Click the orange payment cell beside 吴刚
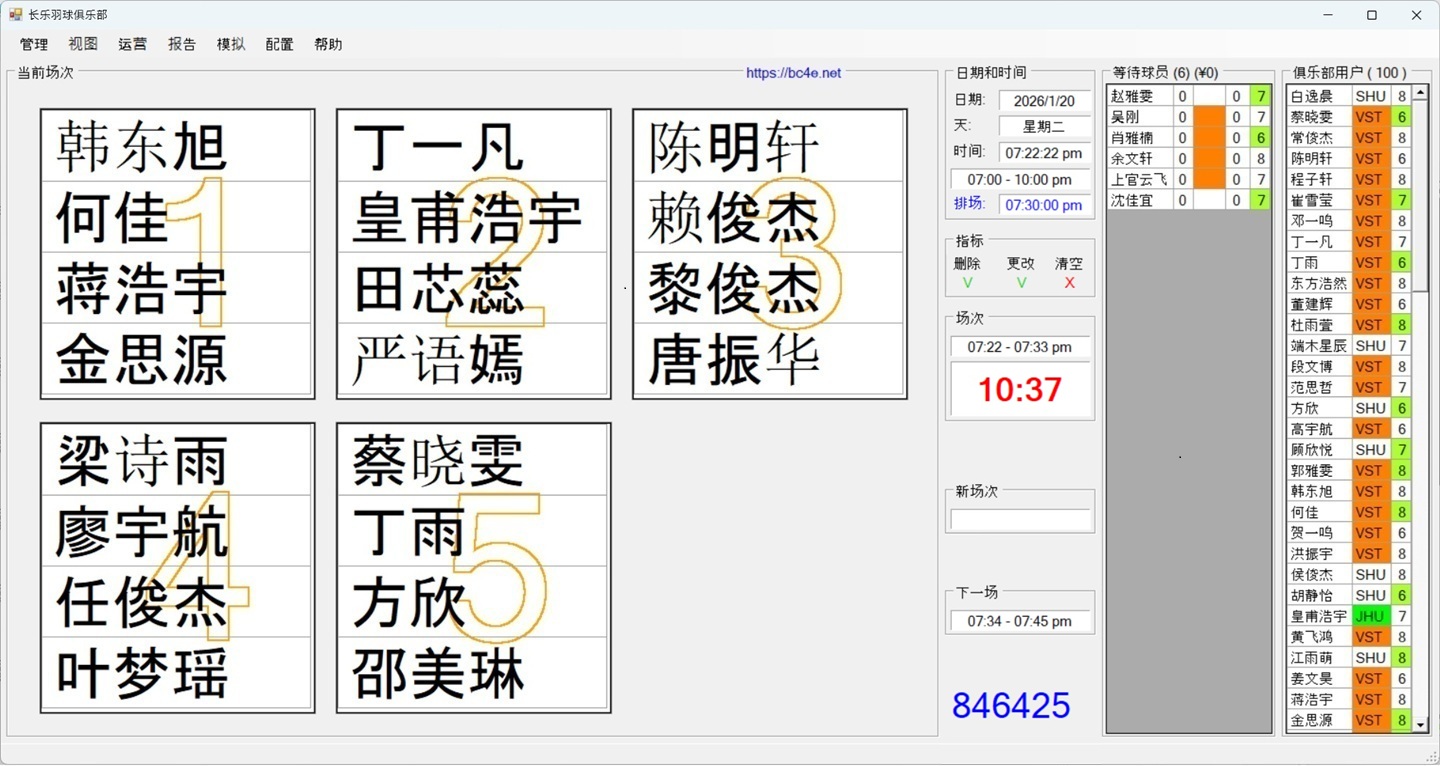This screenshot has height=766, width=1440. 1210,116
